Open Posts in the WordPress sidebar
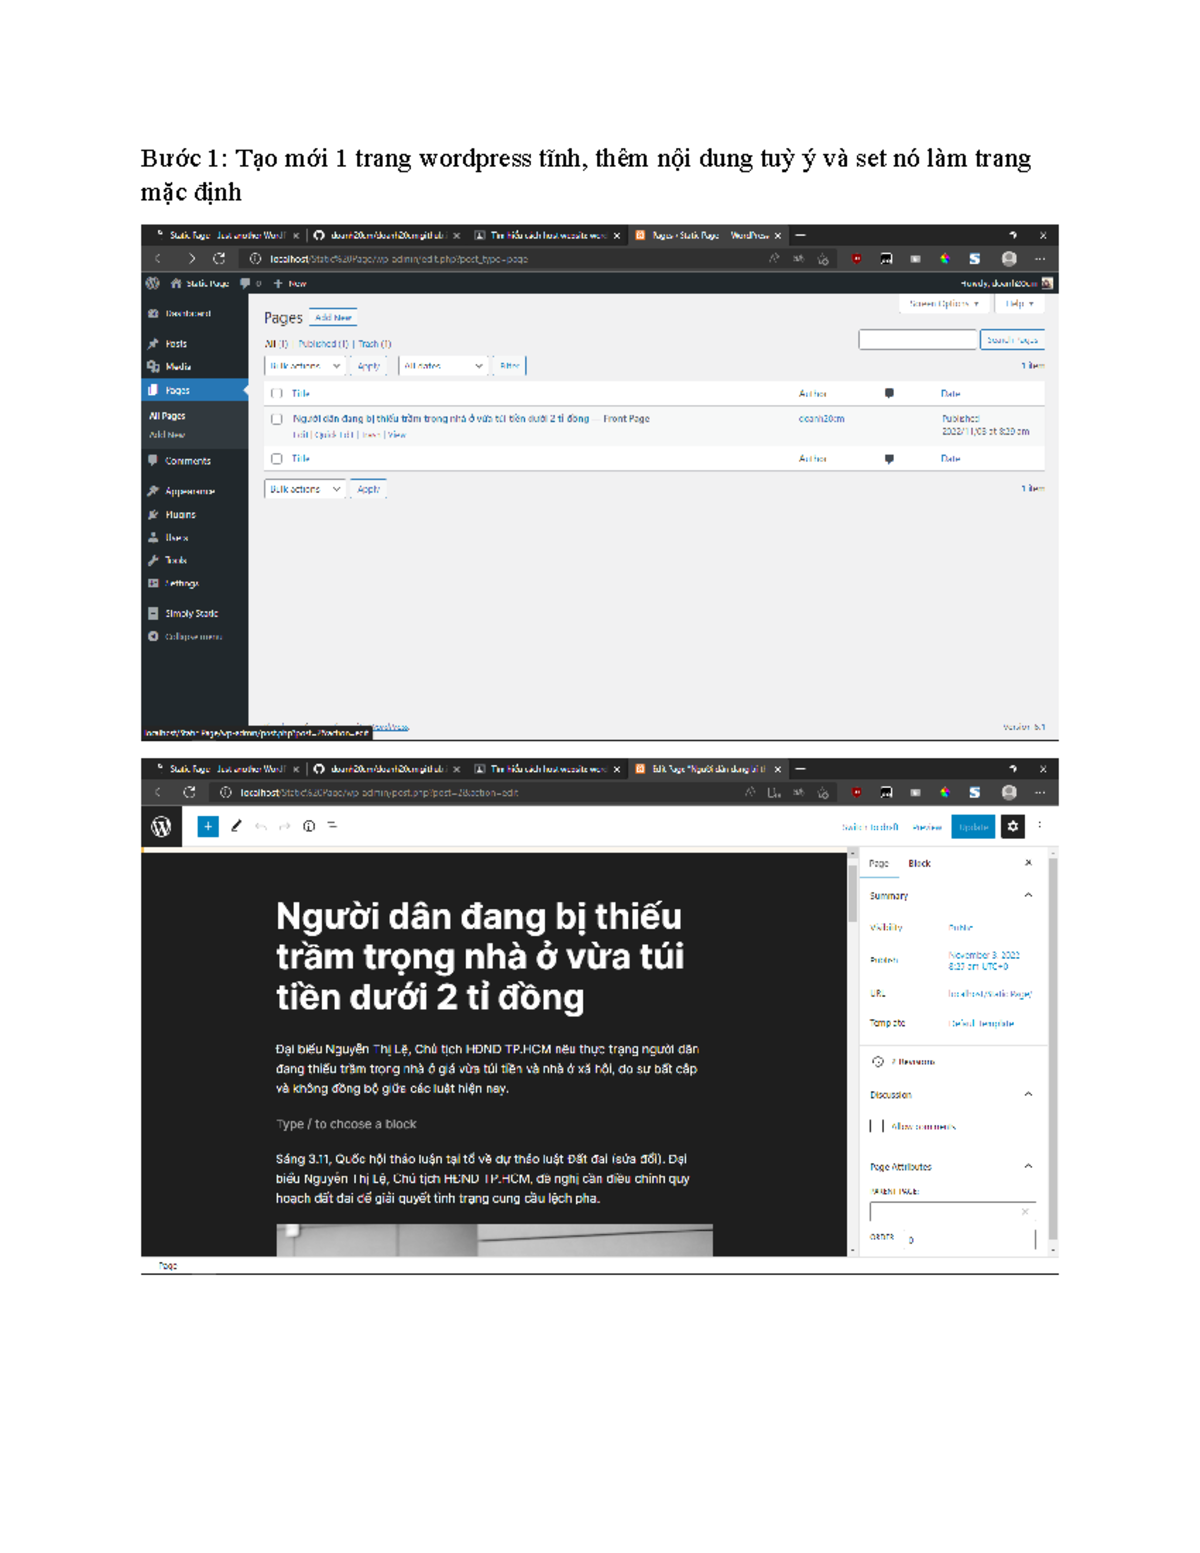The width and height of the screenshot is (1200, 1553). [176, 344]
